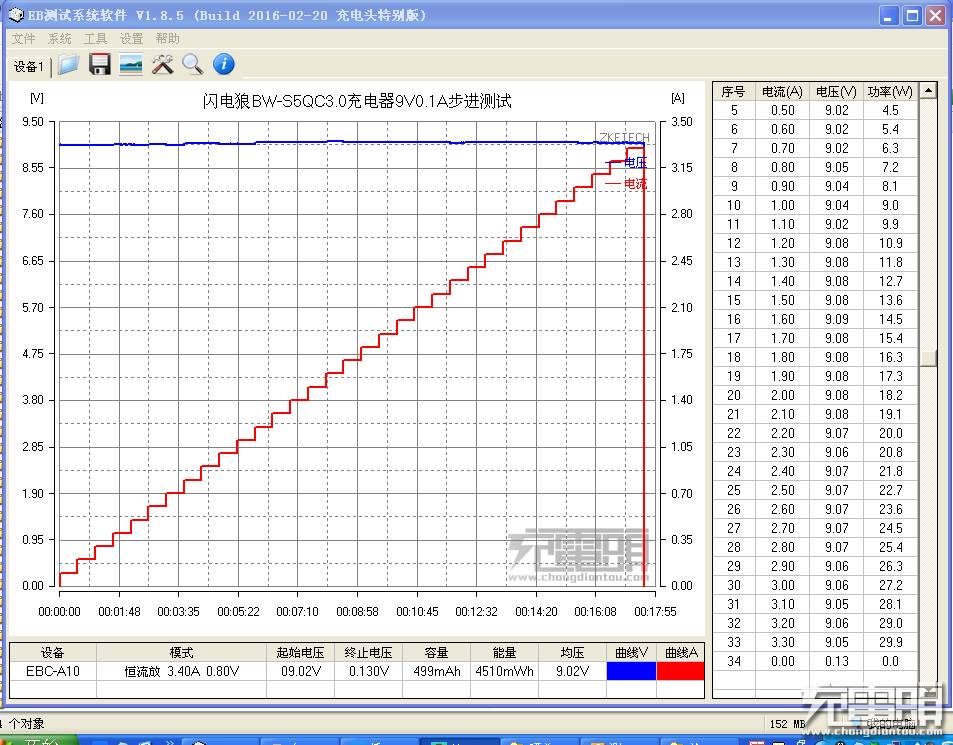This screenshot has width=953, height=745.
Task: Select row 25 with current 2.50
Action: [x=815, y=490]
